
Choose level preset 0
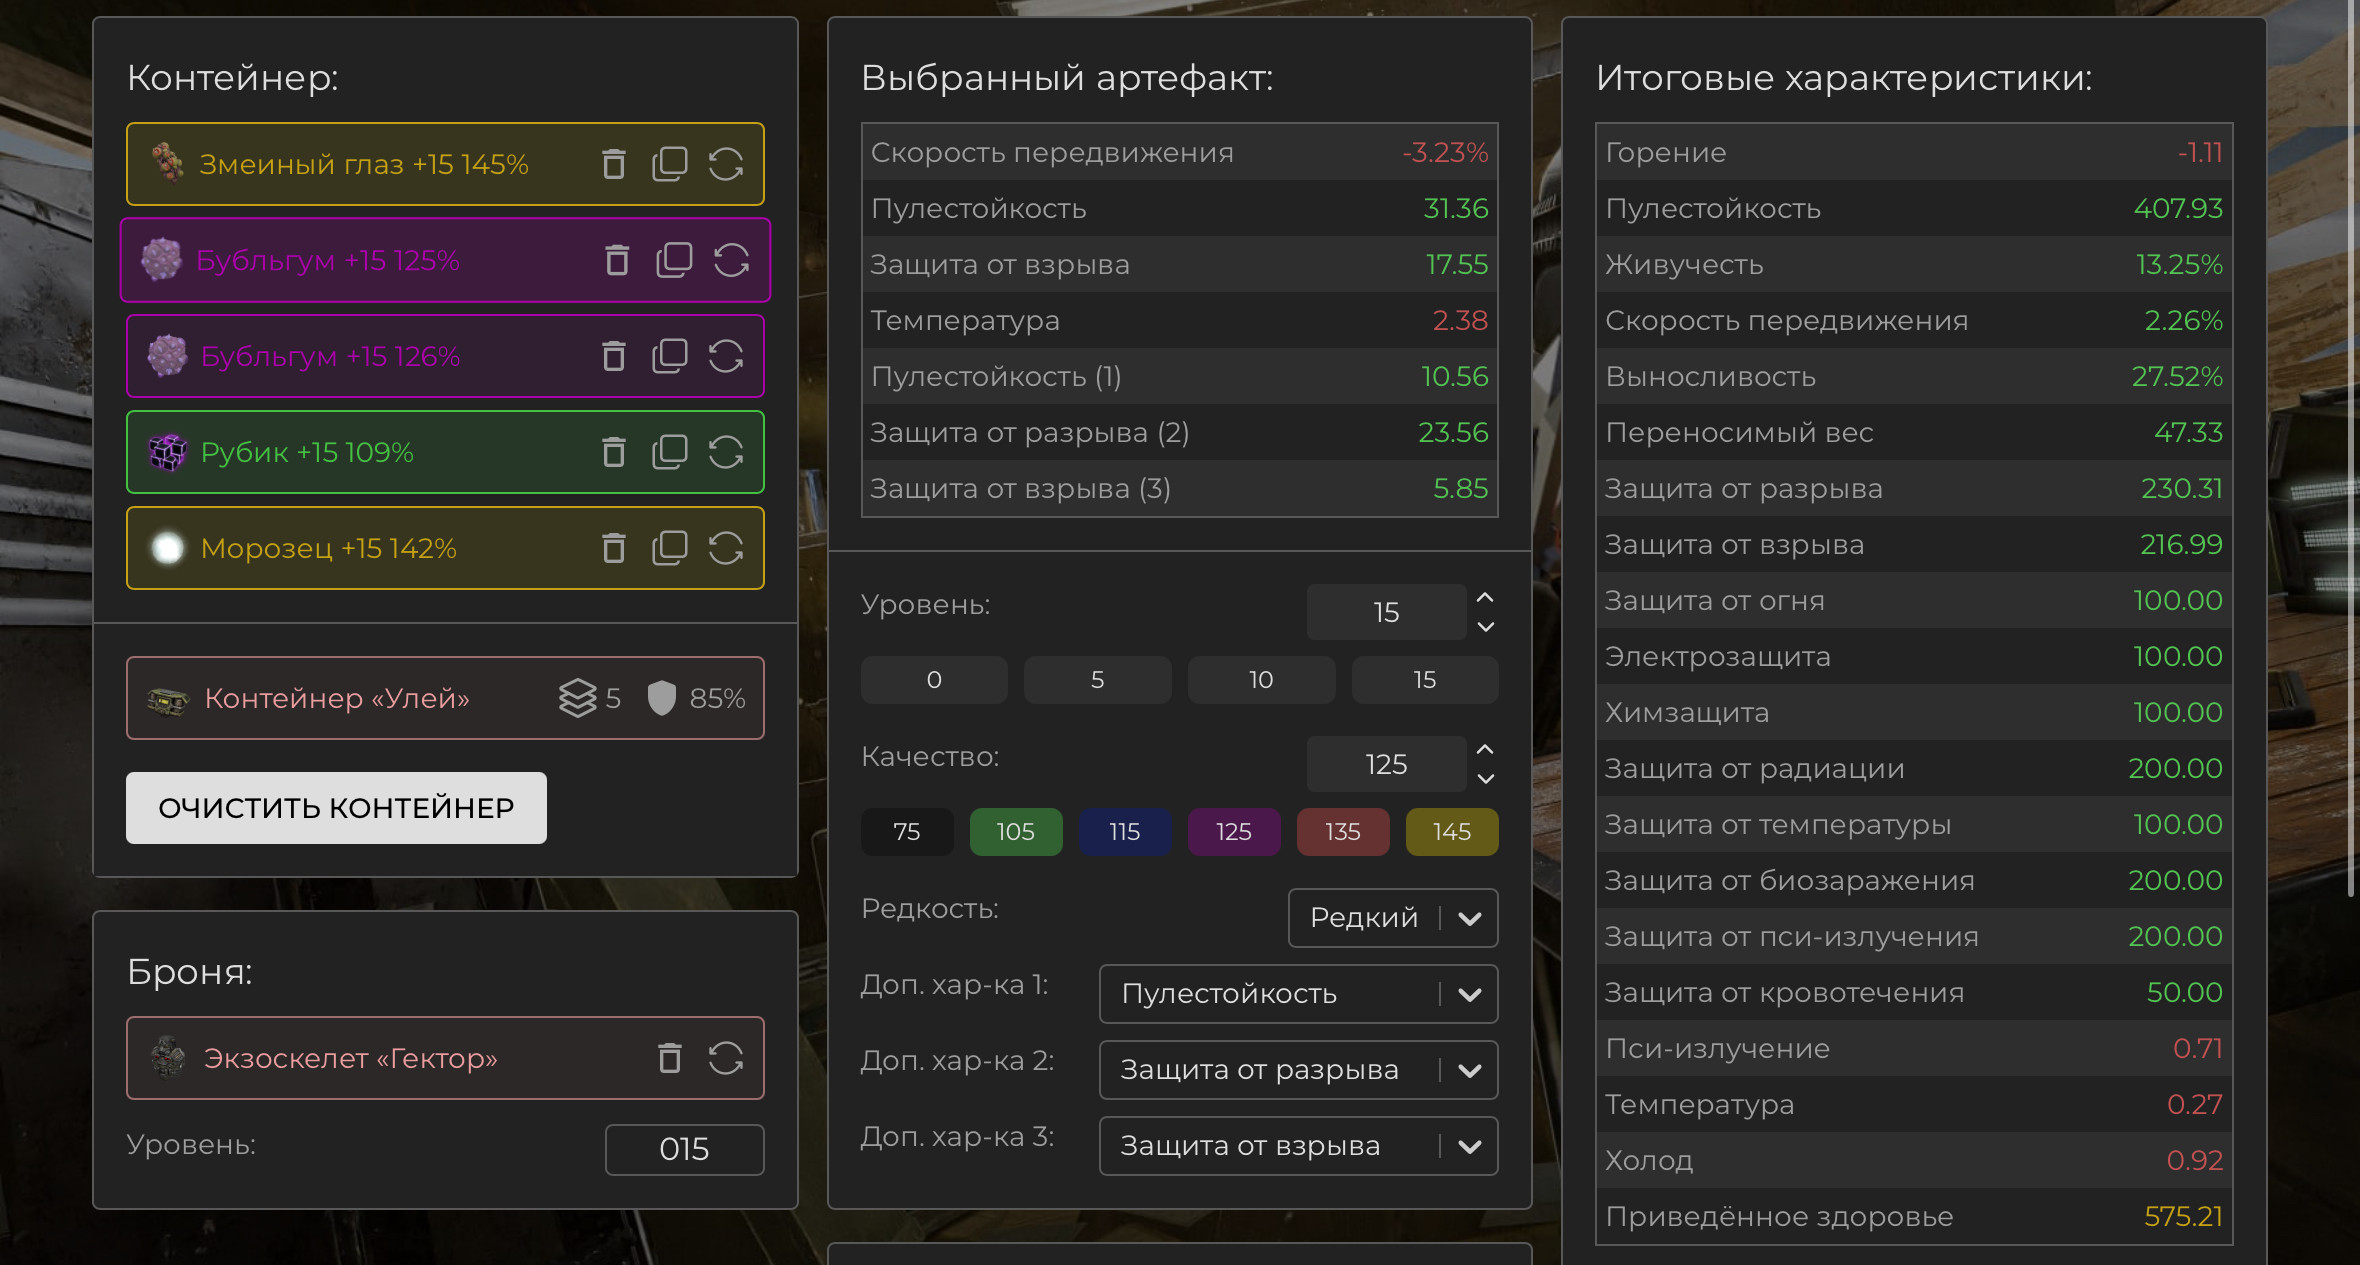pyautogui.click(x=934, y=680)
